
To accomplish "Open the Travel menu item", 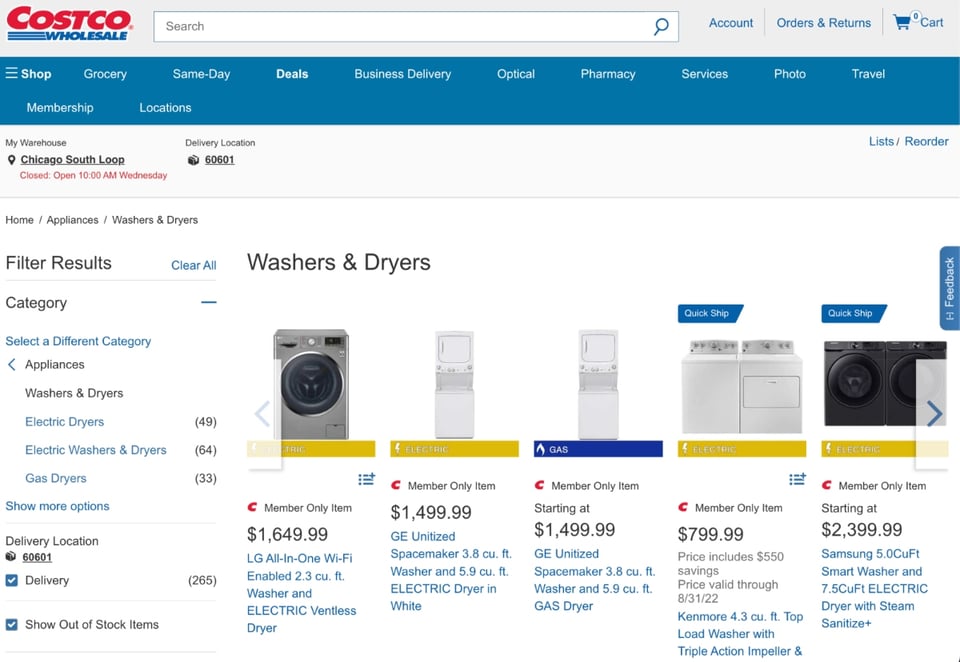I will pos(868,74).
